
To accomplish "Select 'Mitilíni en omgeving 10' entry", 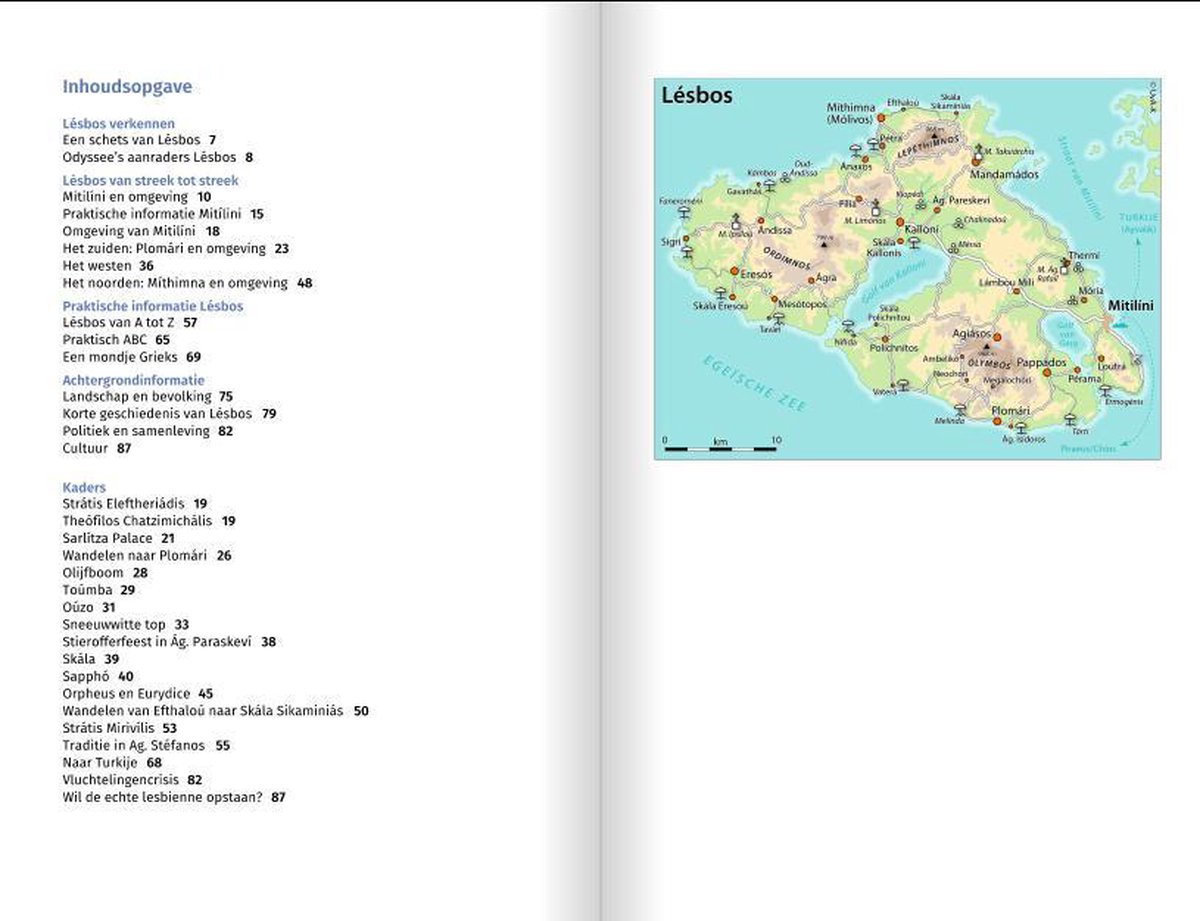I will [x=137, y=197].
